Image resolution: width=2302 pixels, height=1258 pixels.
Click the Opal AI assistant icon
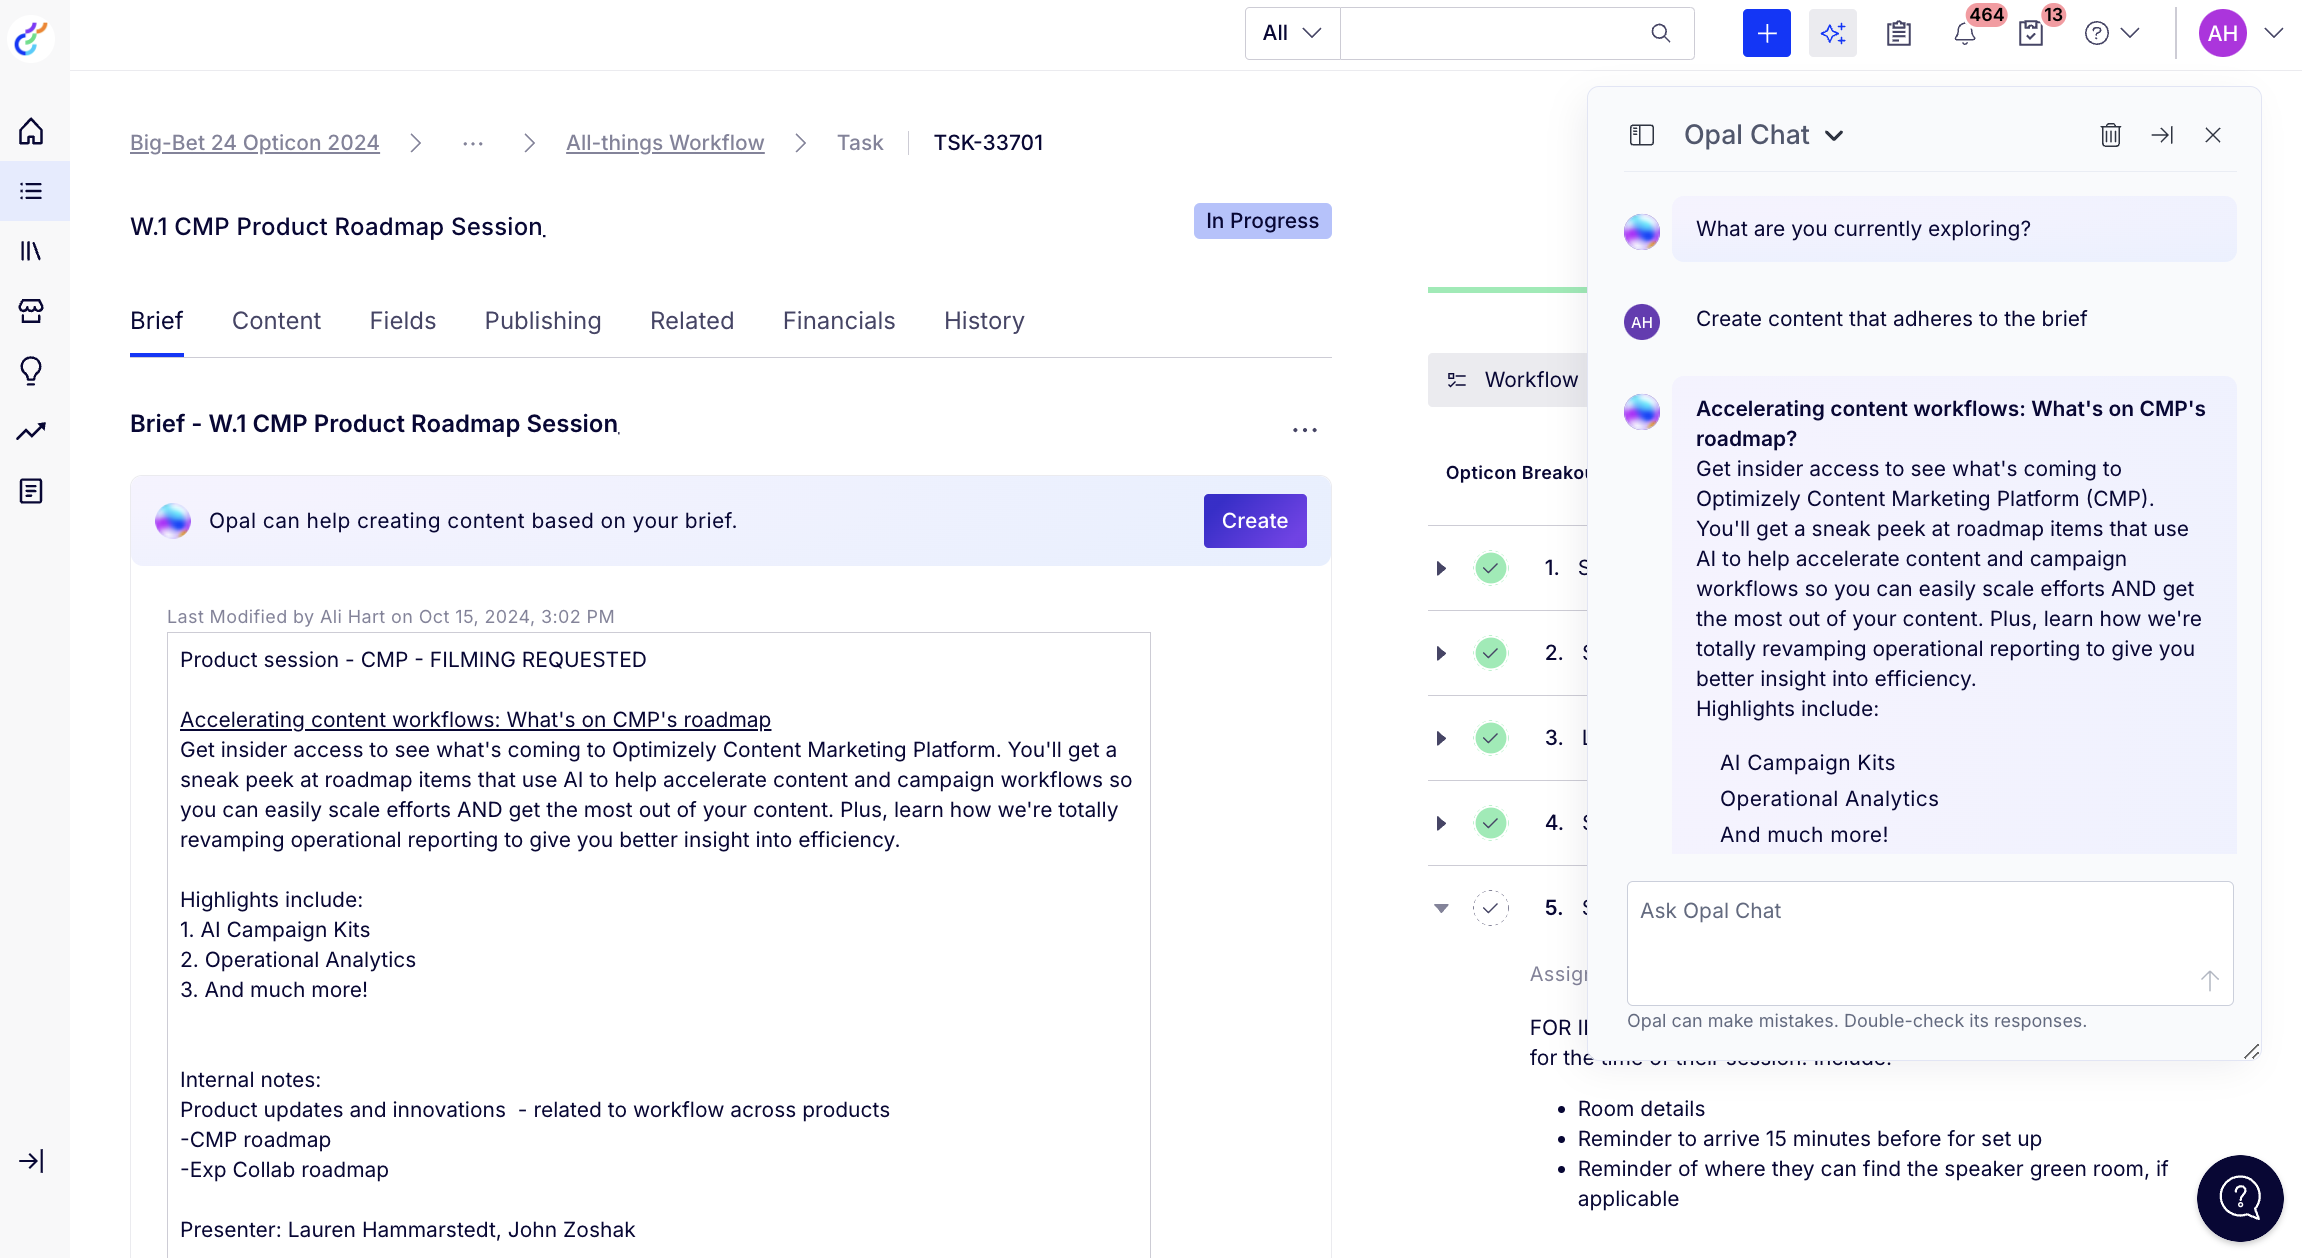click(x=1833, y=34)
